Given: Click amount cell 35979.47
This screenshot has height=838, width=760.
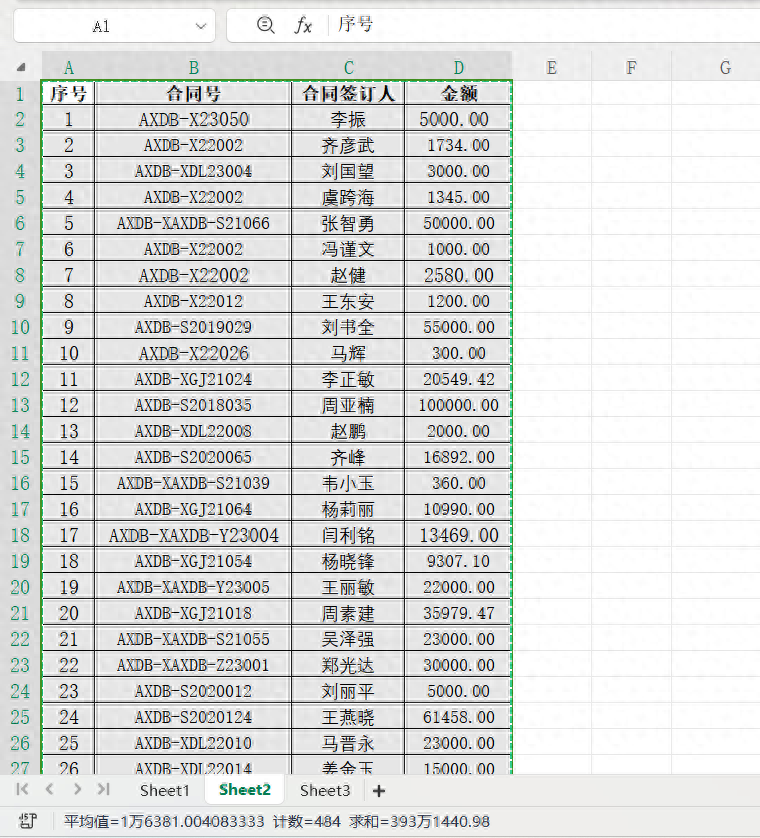Looking at the screenshot, I should (x=459, y=613).
